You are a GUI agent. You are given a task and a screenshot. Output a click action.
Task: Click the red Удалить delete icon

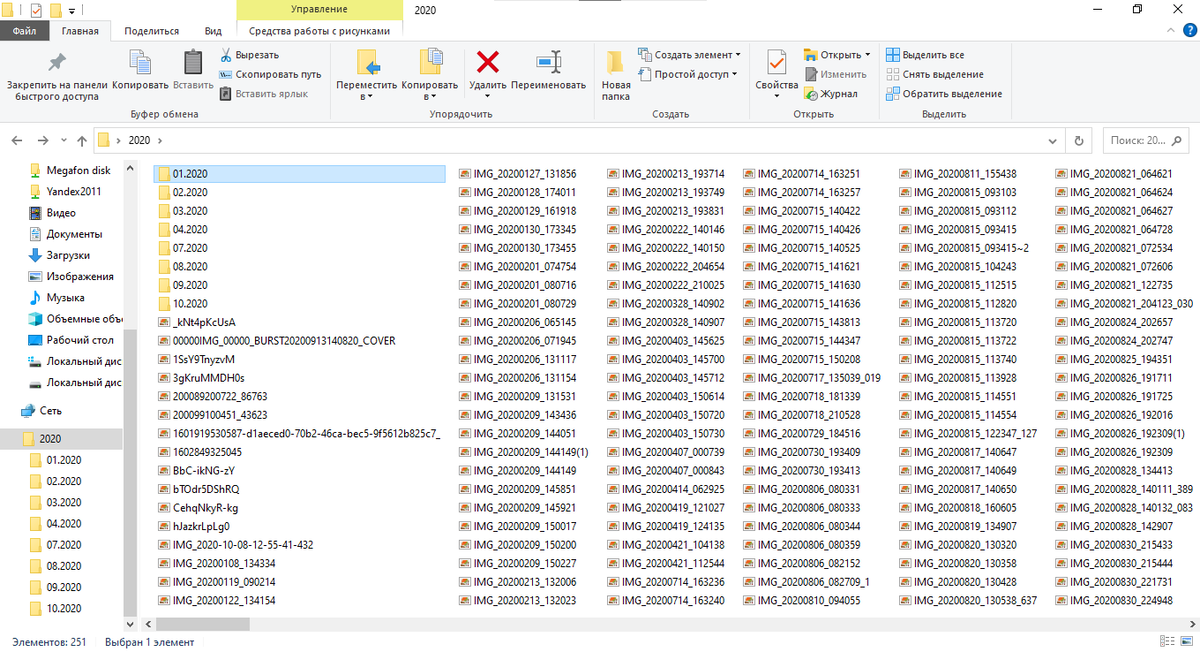(x=487, y=62)
